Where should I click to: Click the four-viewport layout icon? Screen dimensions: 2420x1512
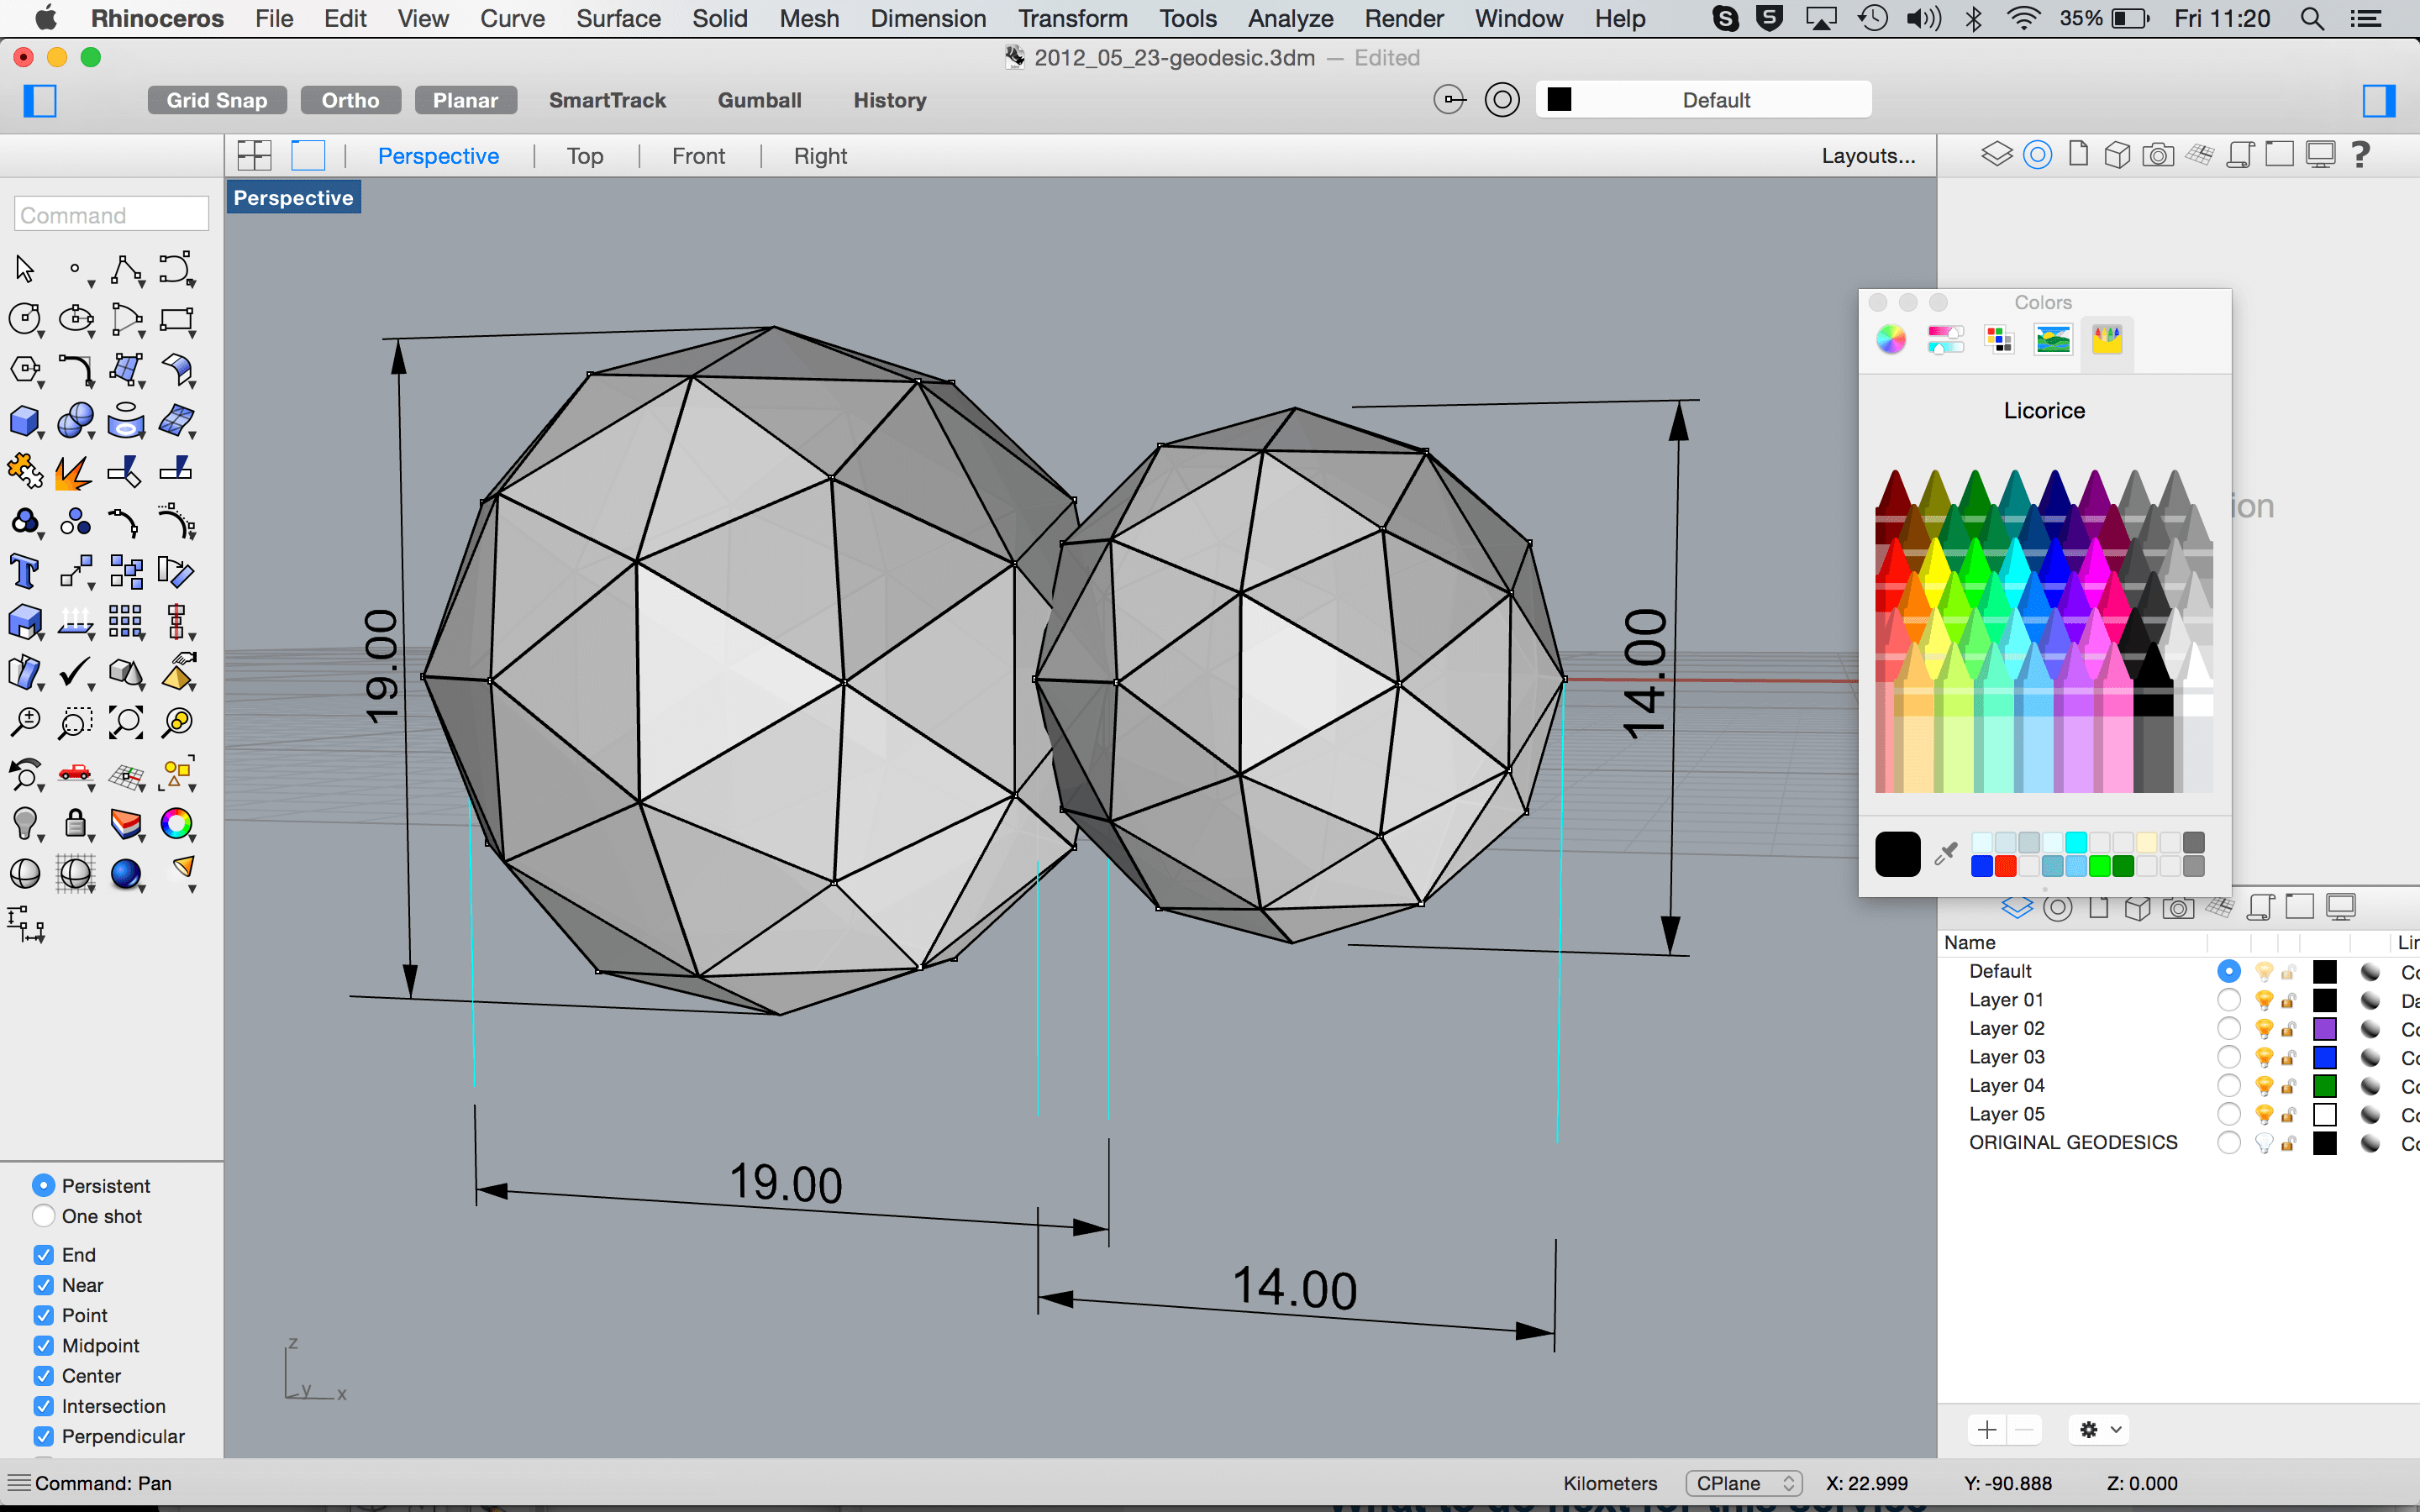(x=254, y=156)
